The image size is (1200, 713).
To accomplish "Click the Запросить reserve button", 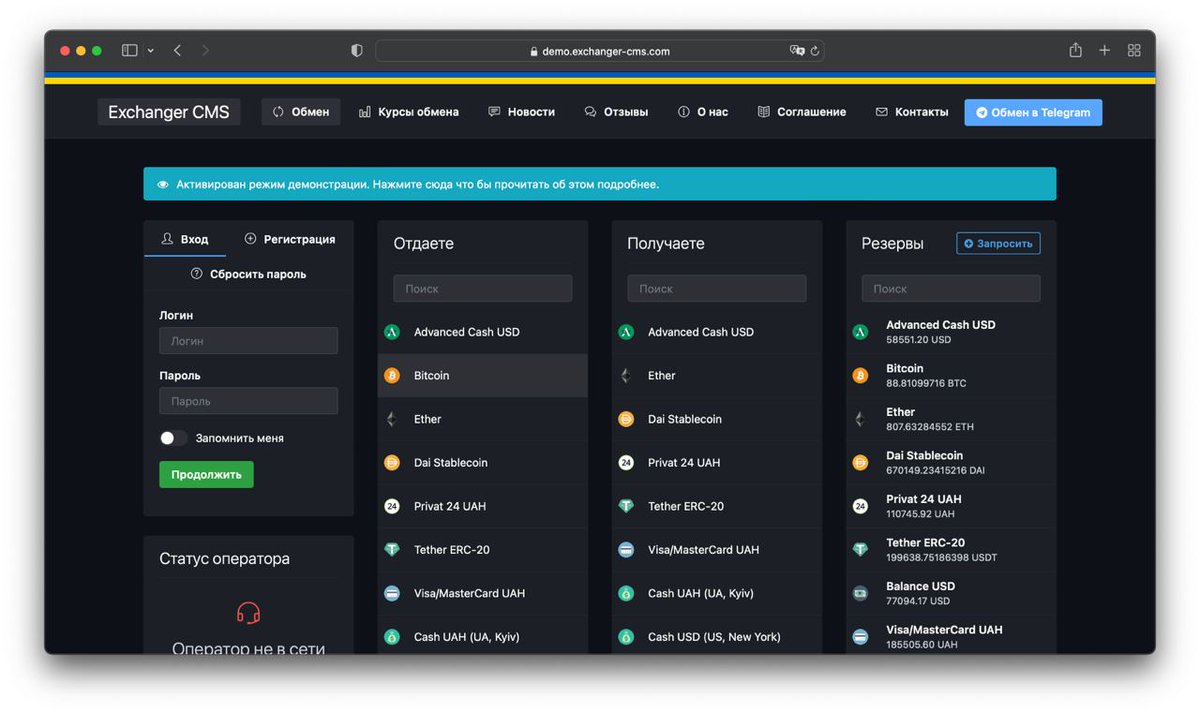I will pos(998,243).
